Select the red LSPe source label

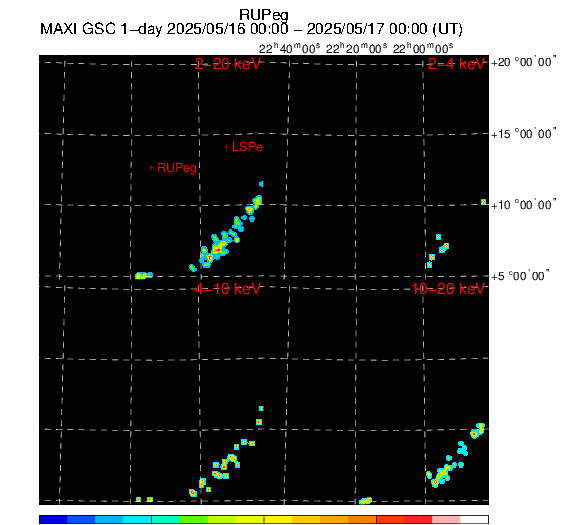(247, 147)
